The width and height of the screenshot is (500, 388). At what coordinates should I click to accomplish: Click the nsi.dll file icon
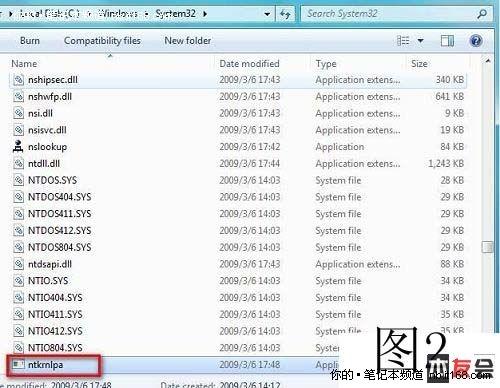click(18, 113)
